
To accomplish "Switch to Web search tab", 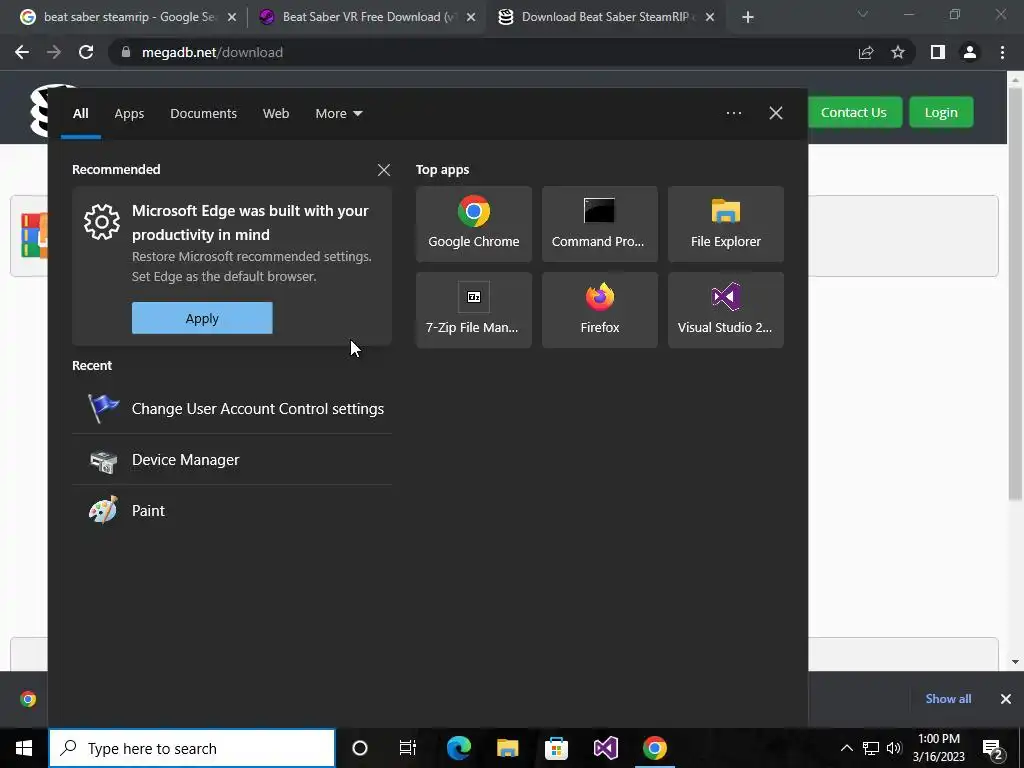I will 276,114.
